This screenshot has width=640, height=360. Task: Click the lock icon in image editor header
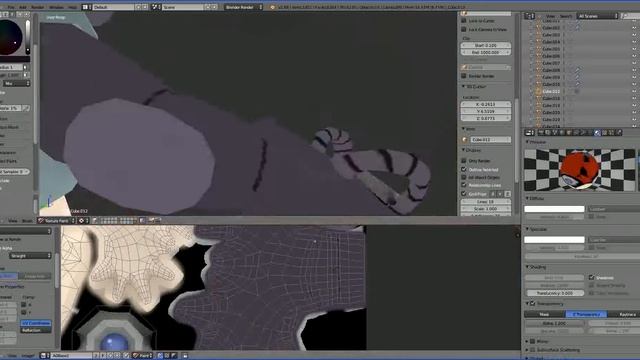click(185, 356)
